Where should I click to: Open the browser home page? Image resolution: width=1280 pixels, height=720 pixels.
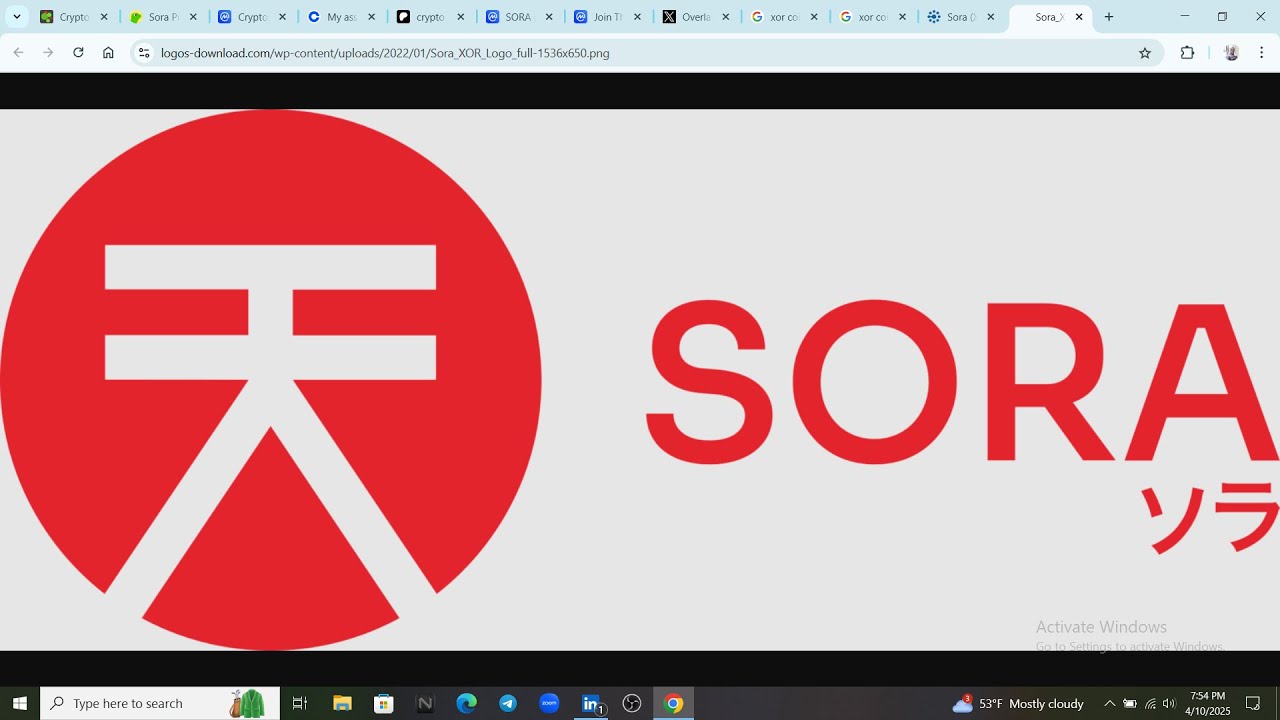click(108, 53)
